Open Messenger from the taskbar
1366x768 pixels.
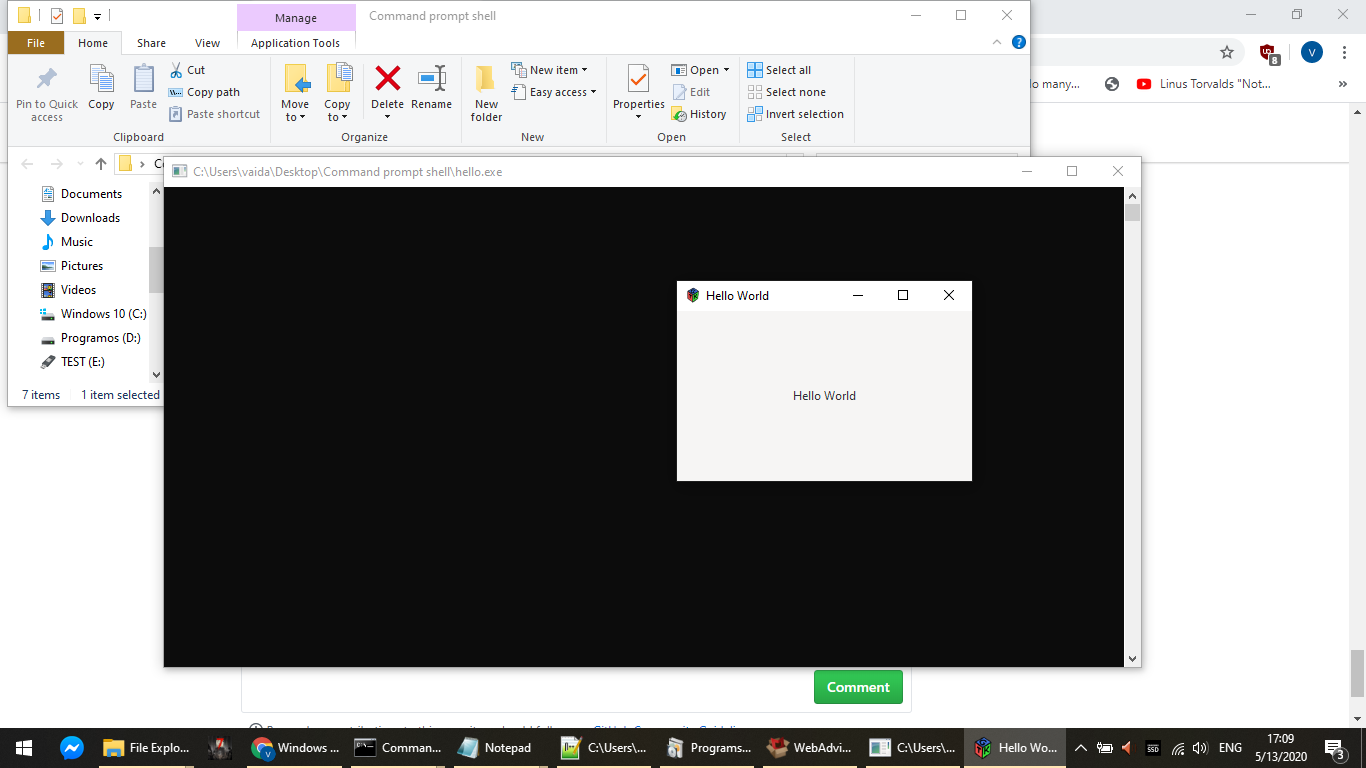[71, 747]
